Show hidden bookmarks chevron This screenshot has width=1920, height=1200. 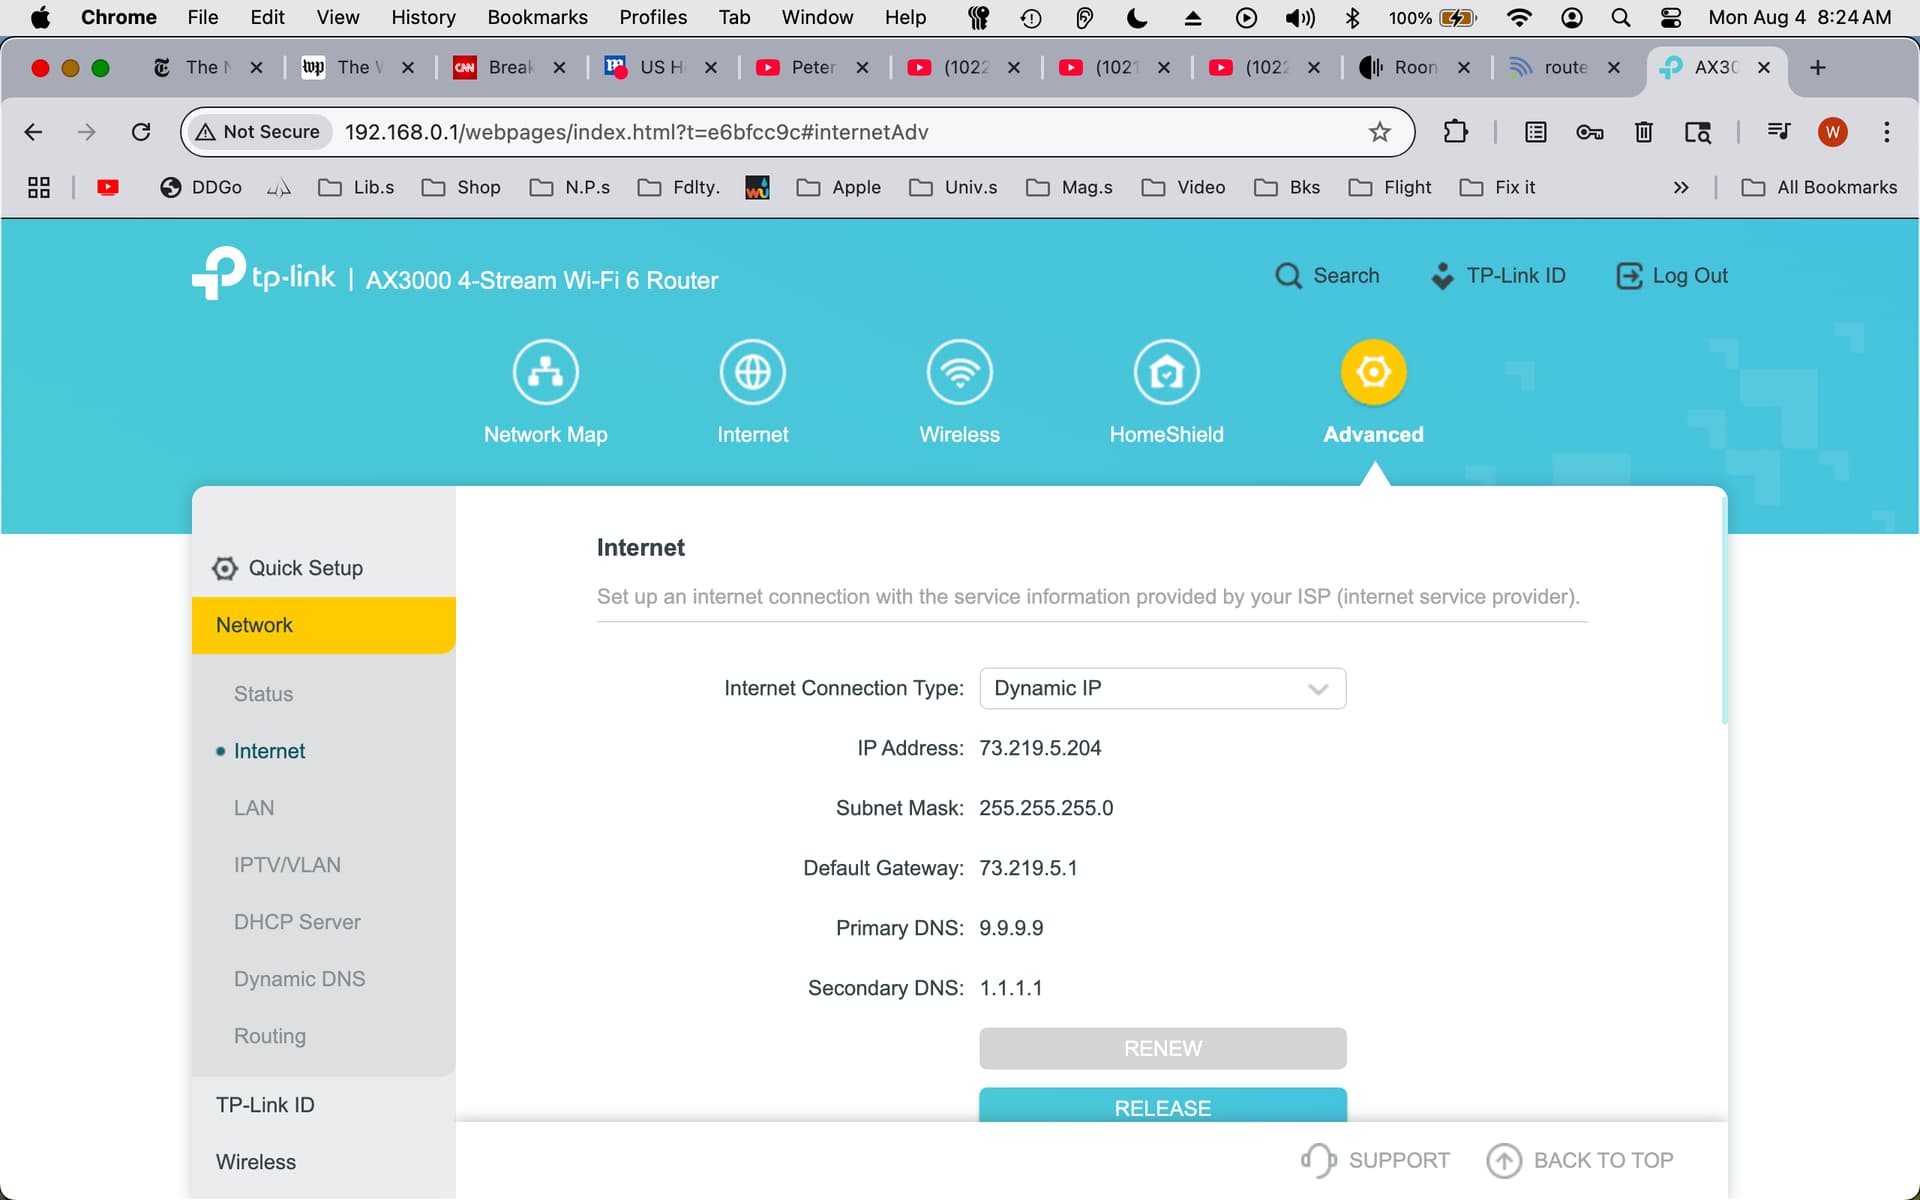pyautogui.click(x=1680, y=187)
